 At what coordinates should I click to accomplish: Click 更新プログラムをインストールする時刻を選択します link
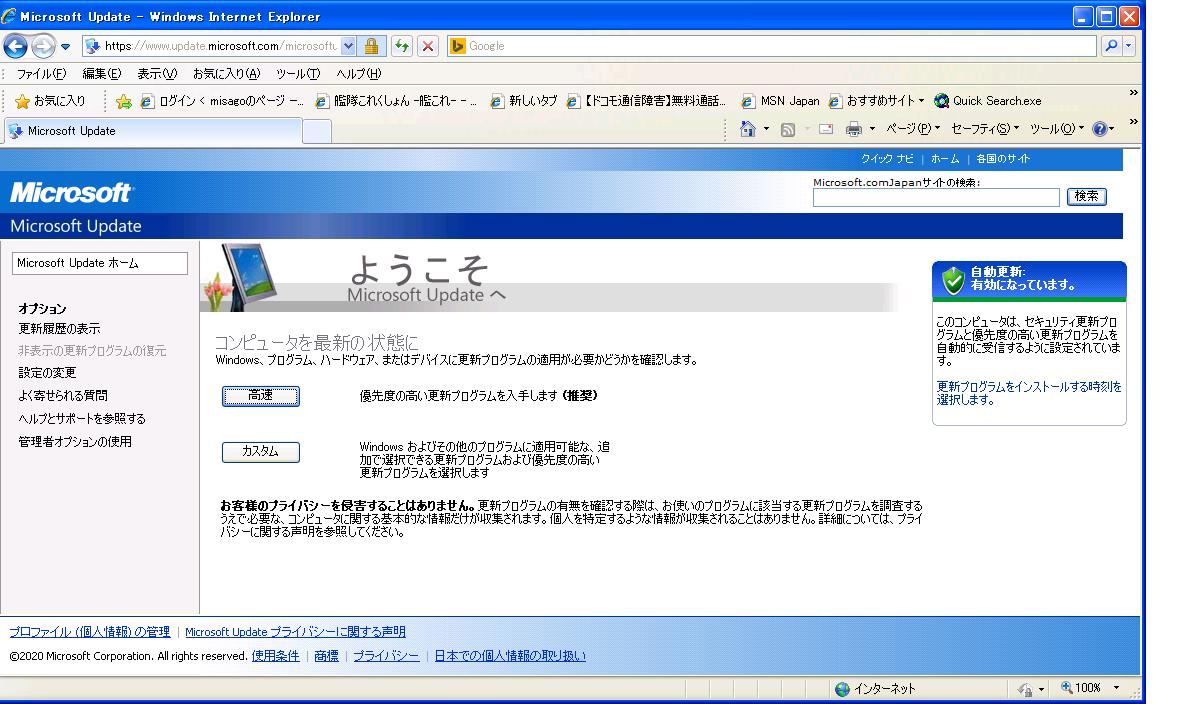pyautogui.click(x=1029, y=393)
